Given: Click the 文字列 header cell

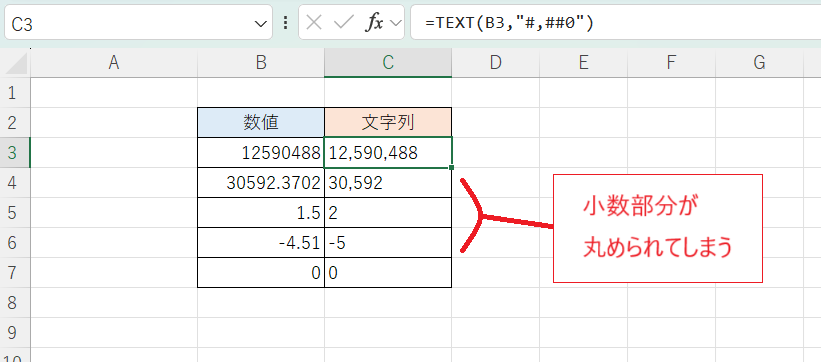Looking at the screenshot, I should pos(388,123).
